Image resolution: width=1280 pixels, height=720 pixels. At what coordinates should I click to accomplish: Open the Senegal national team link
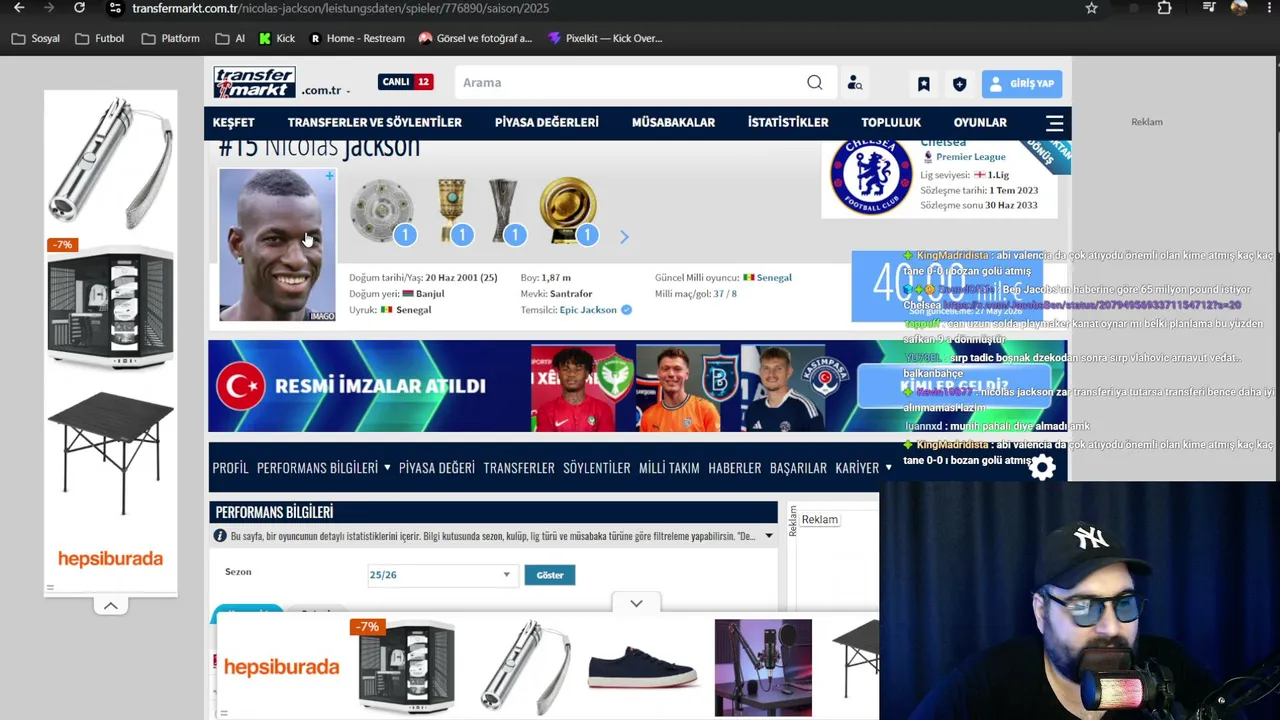coord(774,277)
